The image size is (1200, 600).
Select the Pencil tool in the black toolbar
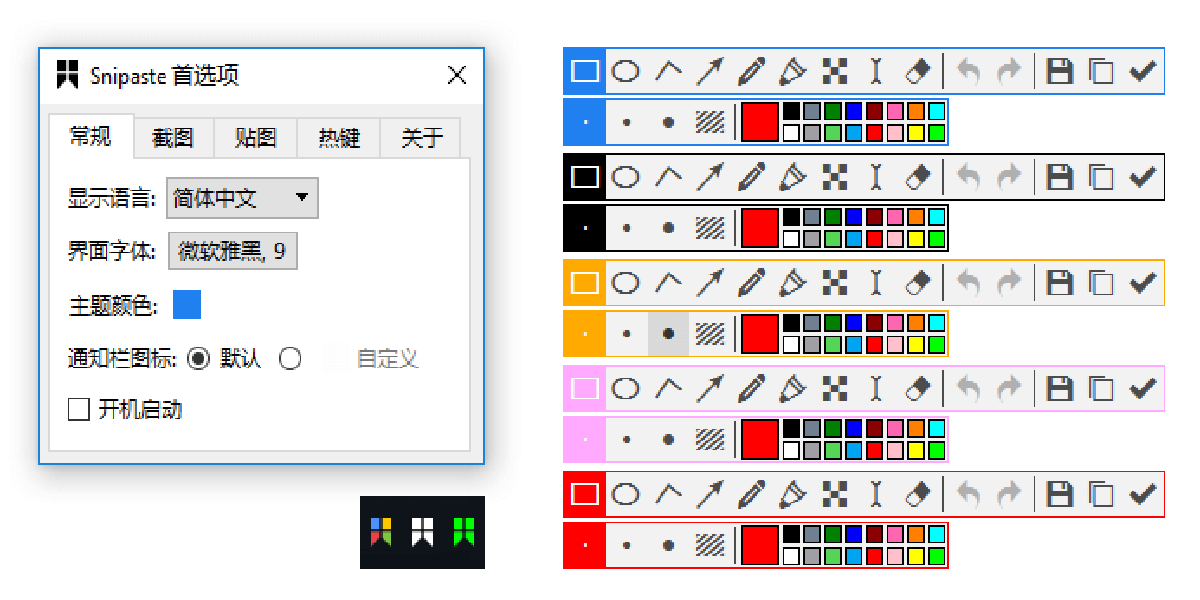752,177
